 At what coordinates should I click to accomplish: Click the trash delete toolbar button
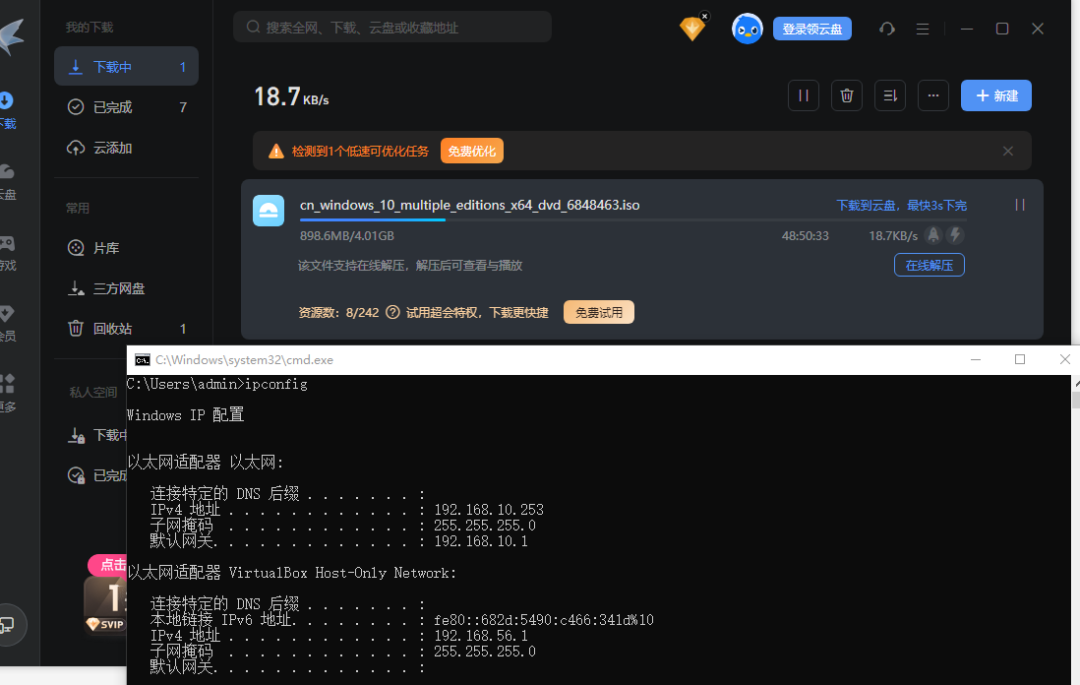click(847, 96)
